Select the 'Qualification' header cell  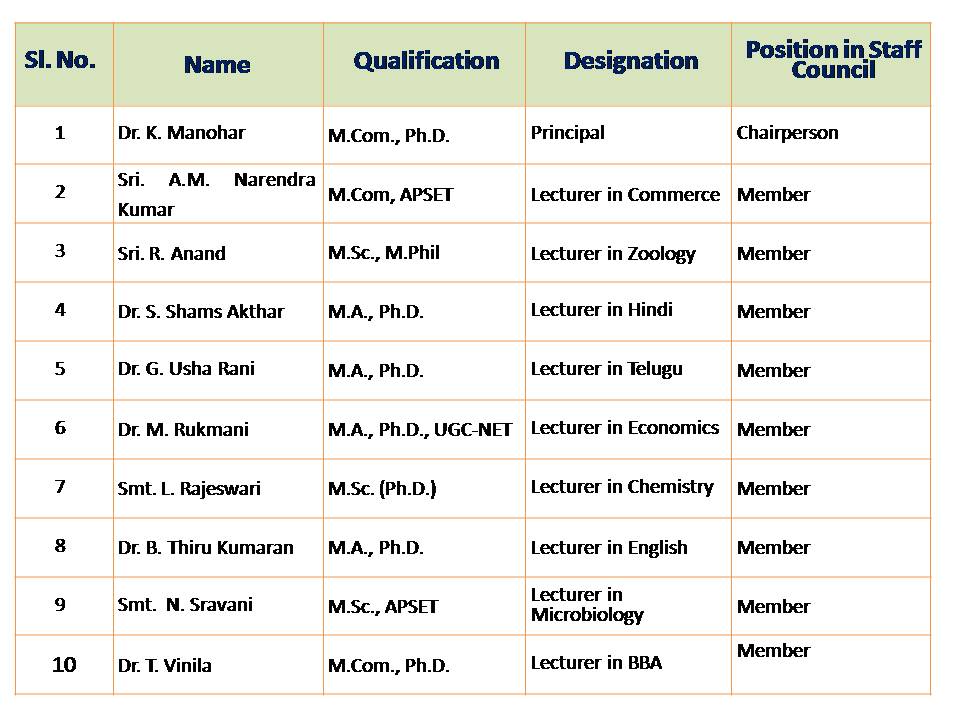tap(426, 61)
